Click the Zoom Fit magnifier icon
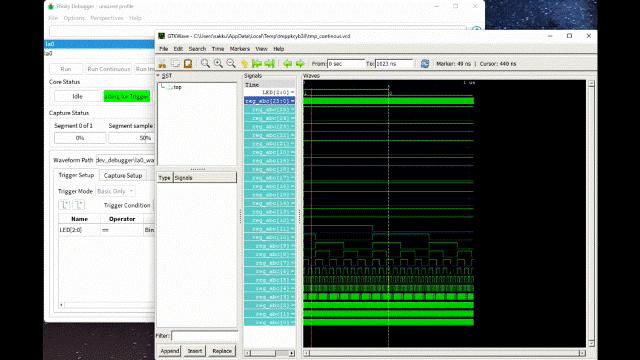The width and height of the screenshot is (640, 360). 205,64
